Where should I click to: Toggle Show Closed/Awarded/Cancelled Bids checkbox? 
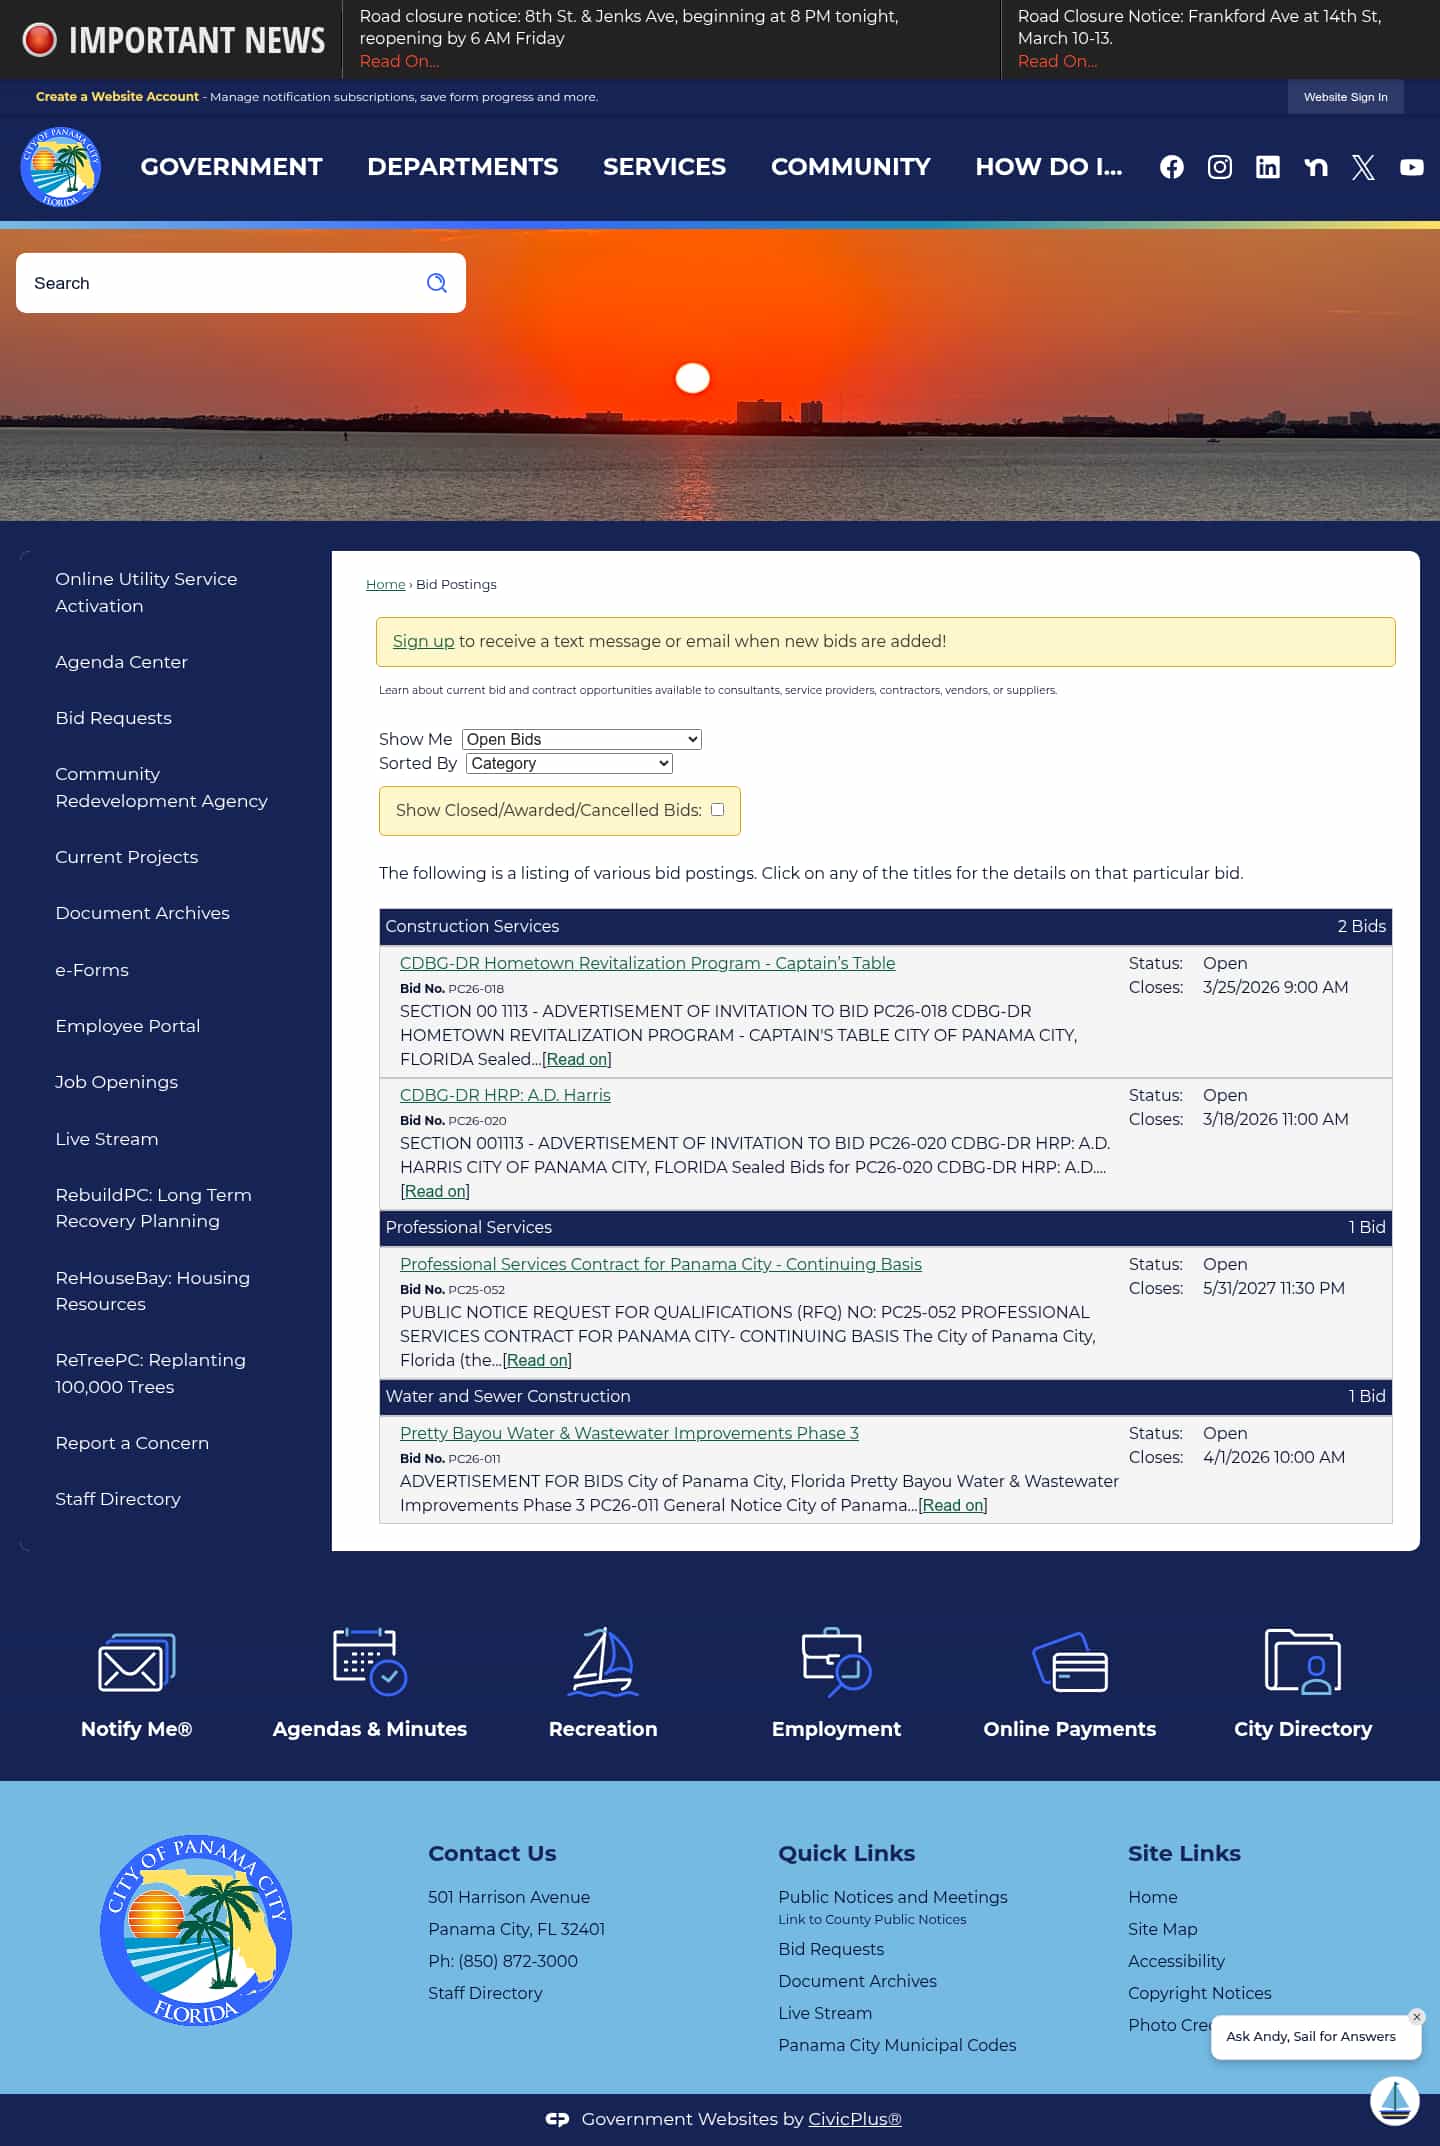(717, 810)
